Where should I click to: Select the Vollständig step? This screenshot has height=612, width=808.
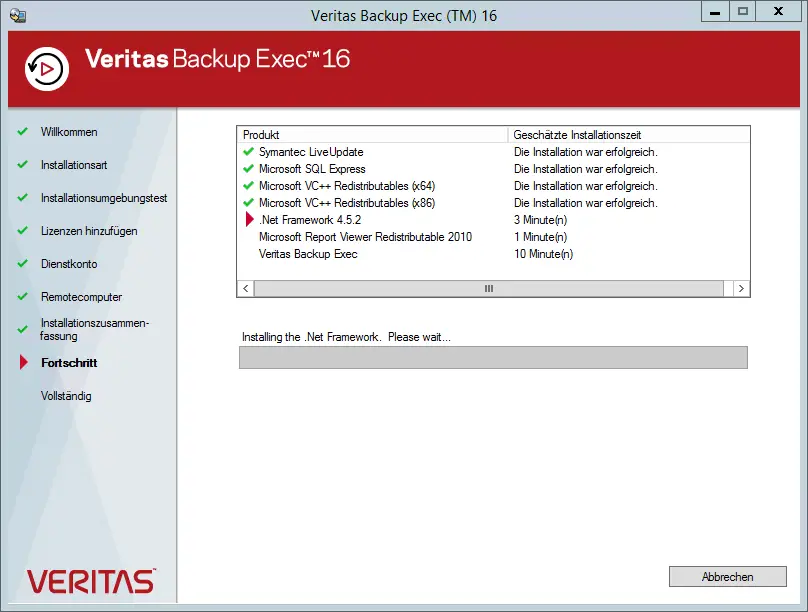click(x=66, y=396)
